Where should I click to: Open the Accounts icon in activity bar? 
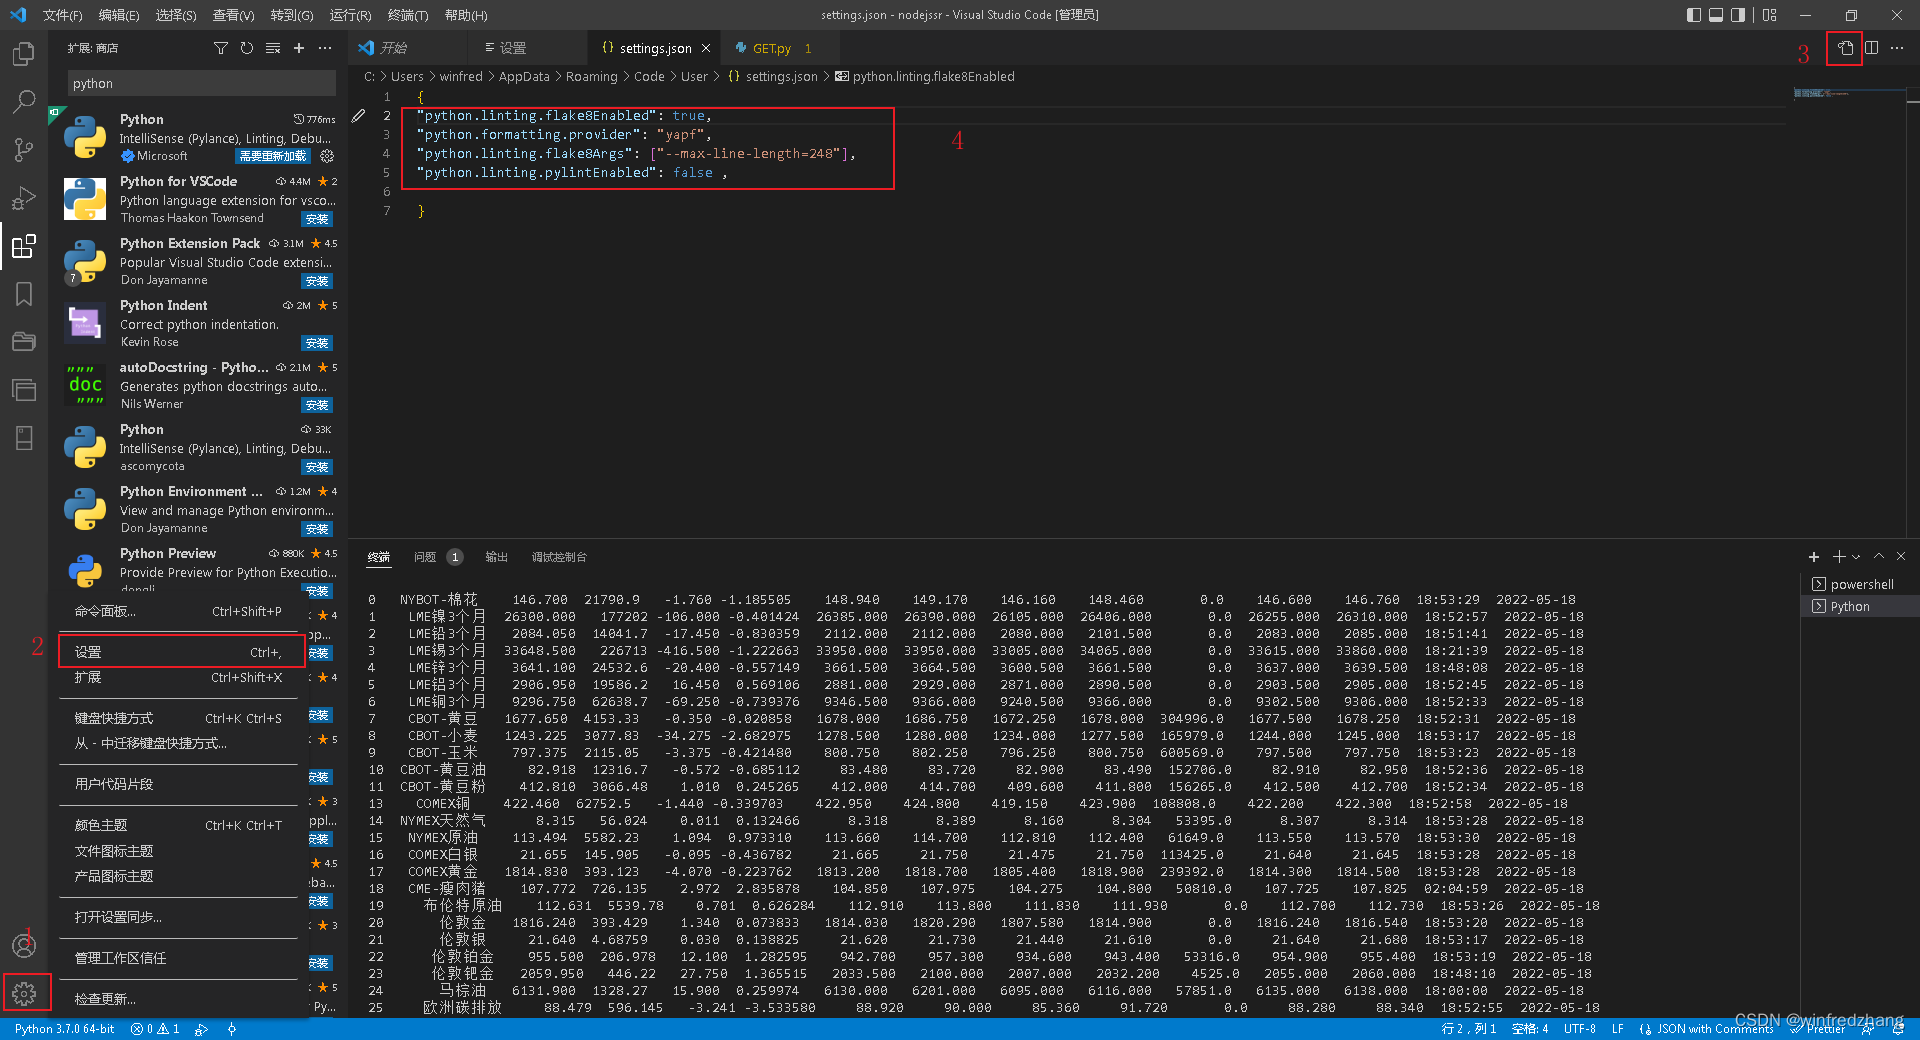tap(24, 945)
